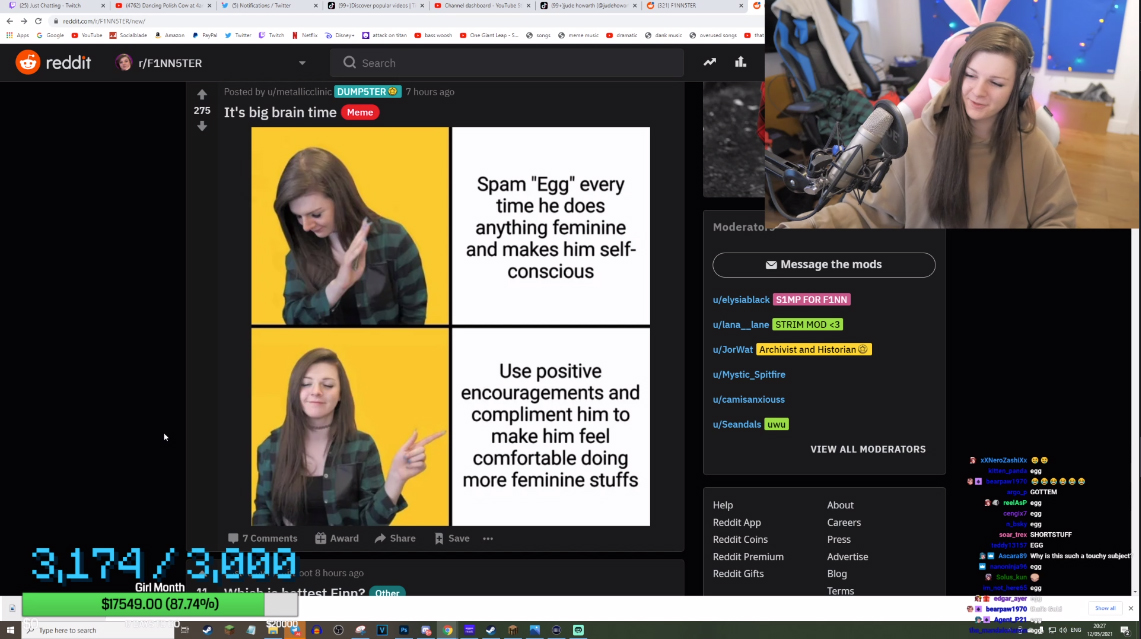Switch to the Discover popular videos TikTok tab

click(376, 6)
